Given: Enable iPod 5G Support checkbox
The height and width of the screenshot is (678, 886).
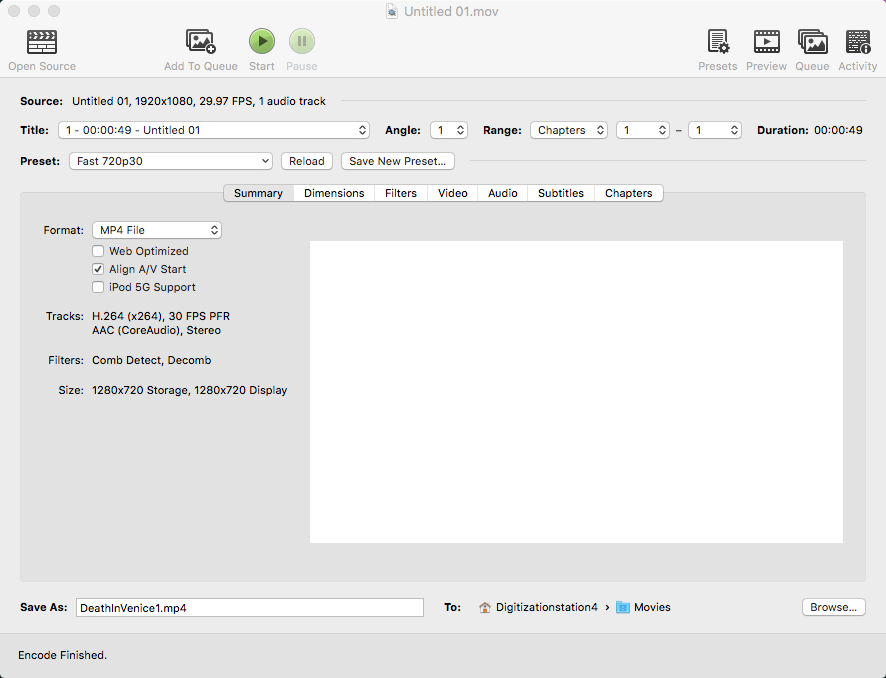Looking at the screenshot, I should [x=98, y=287].
